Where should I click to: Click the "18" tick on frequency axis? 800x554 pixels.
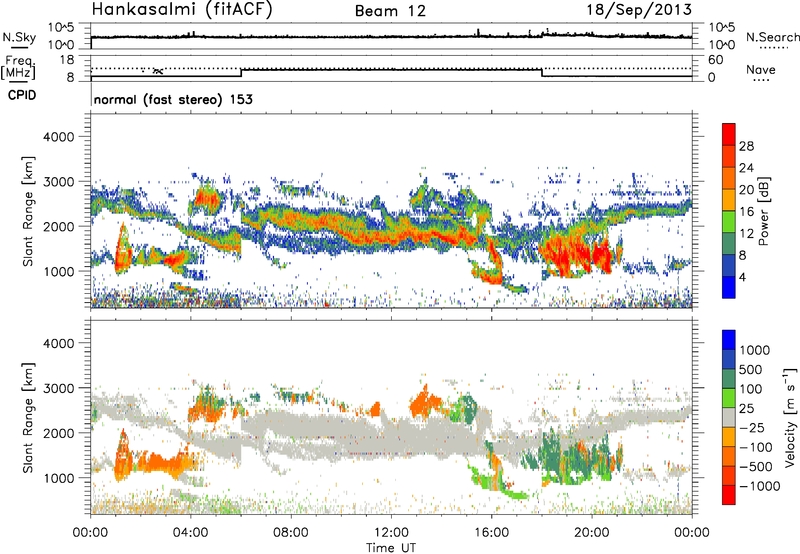[x=66, y=60]
